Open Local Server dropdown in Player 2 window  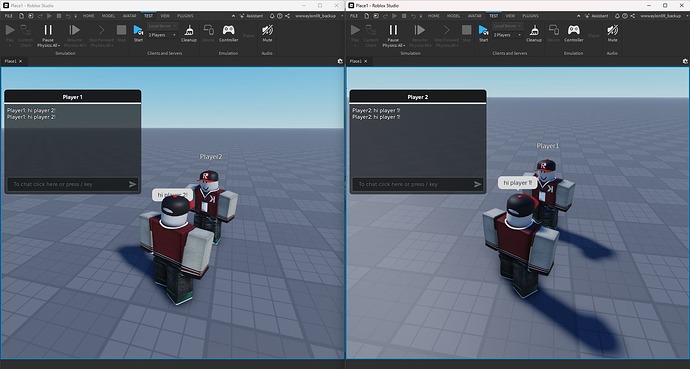point(507,26)
